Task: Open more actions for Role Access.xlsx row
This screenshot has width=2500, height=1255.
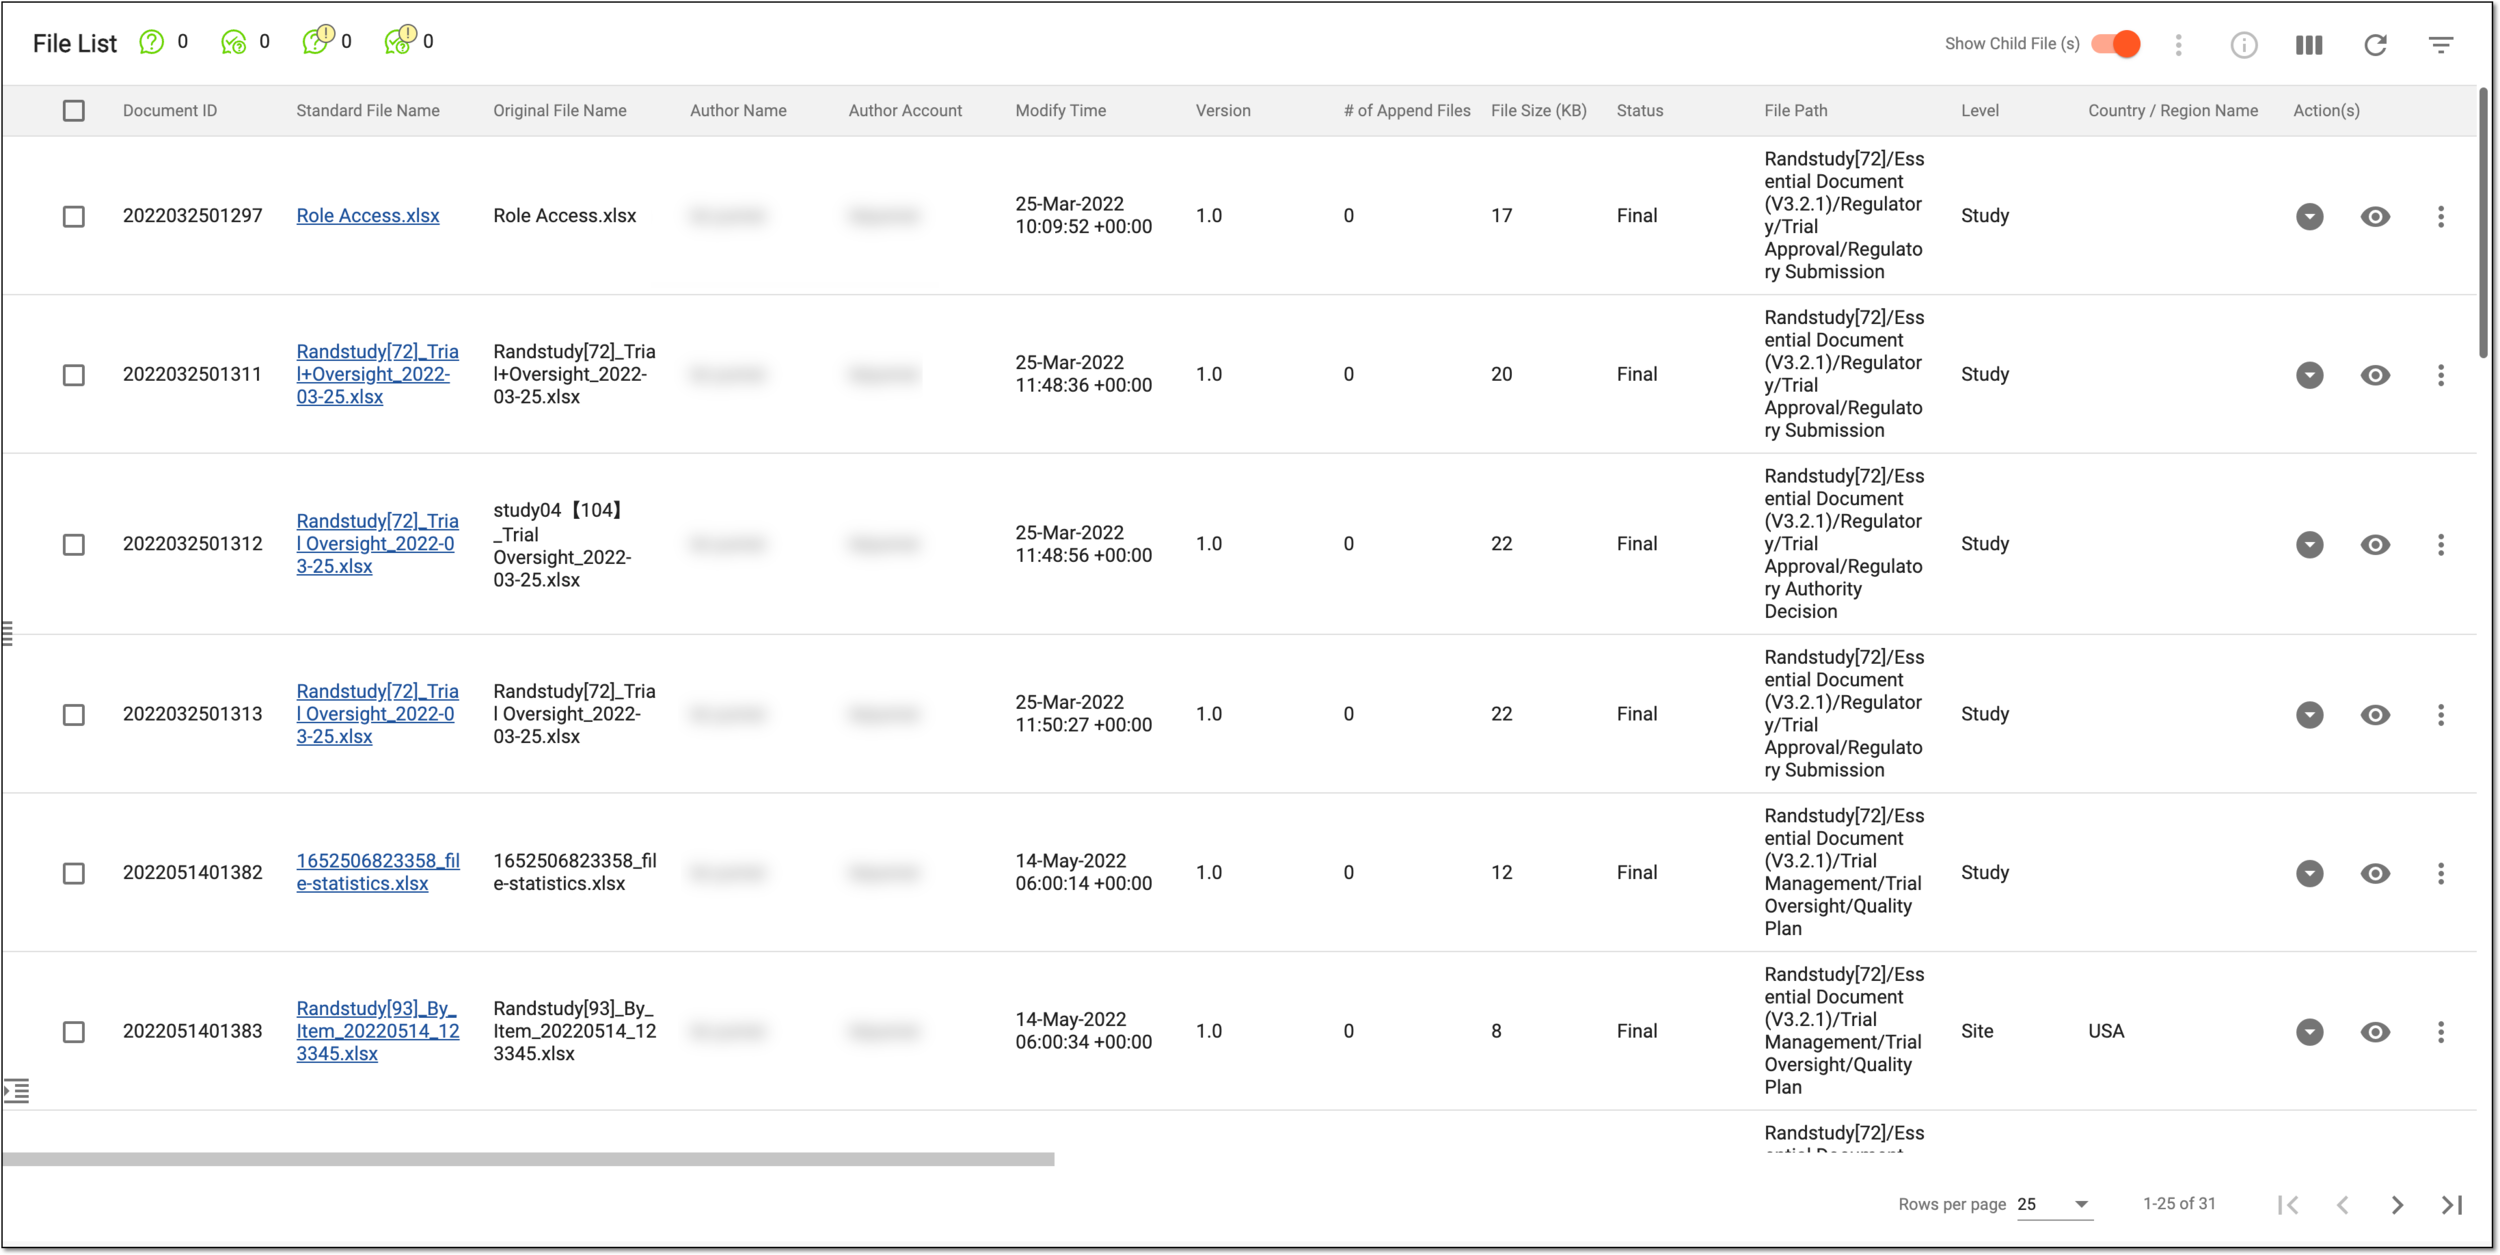Action: pos(2441,217)
